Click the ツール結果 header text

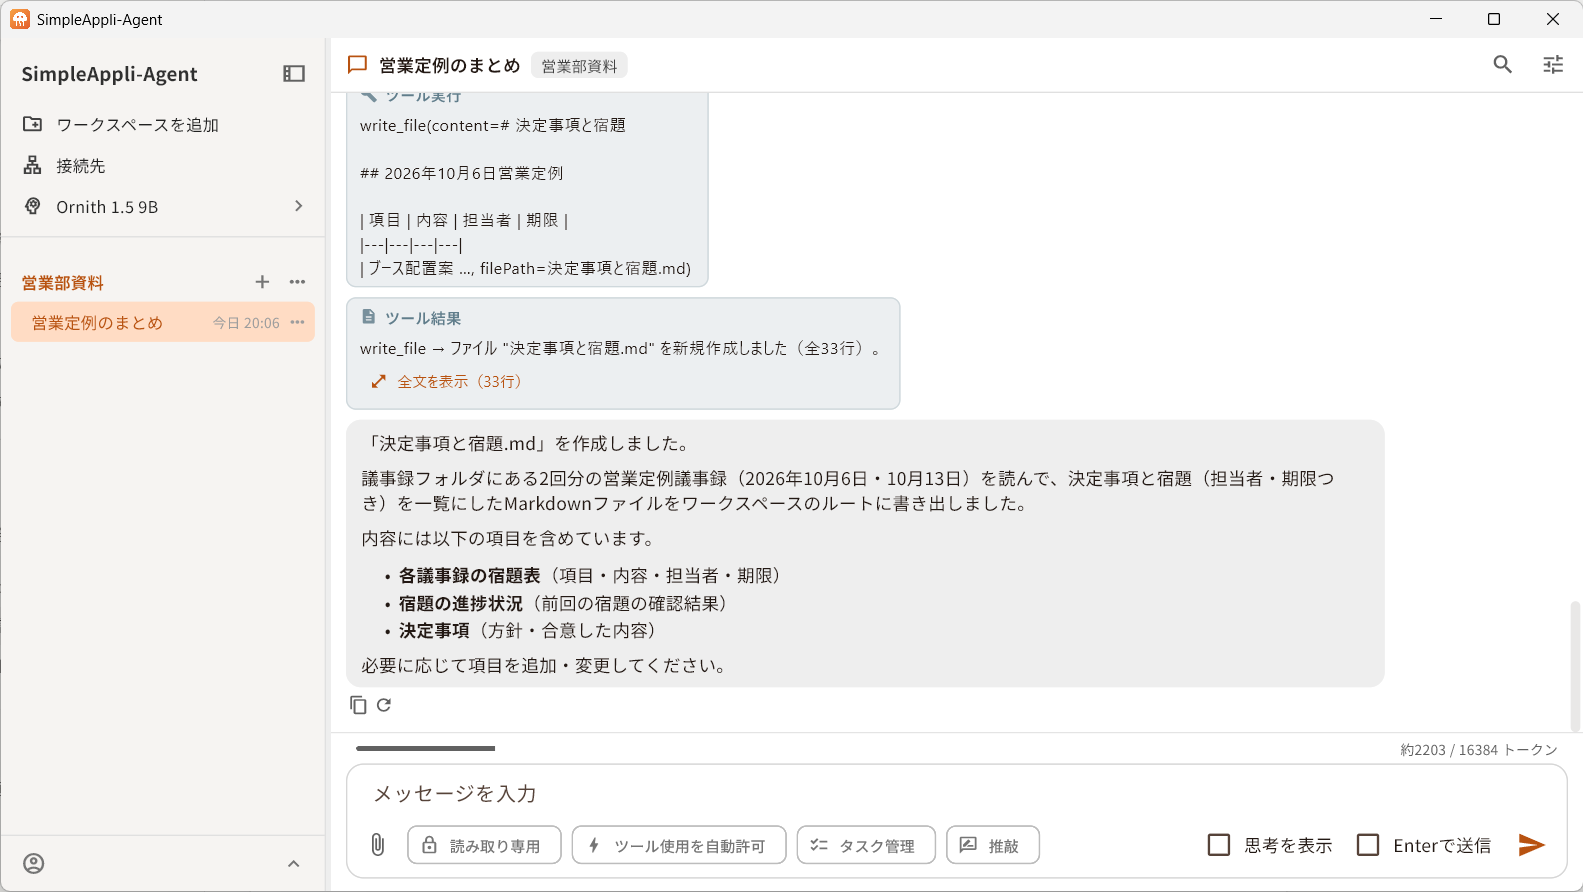click(x=423, y=318)
